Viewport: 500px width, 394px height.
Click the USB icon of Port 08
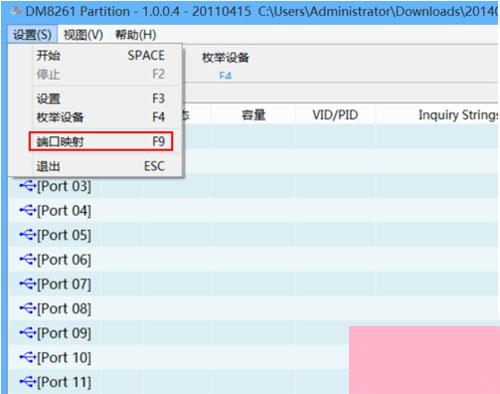pyautogui.click(x=27, y=308)
